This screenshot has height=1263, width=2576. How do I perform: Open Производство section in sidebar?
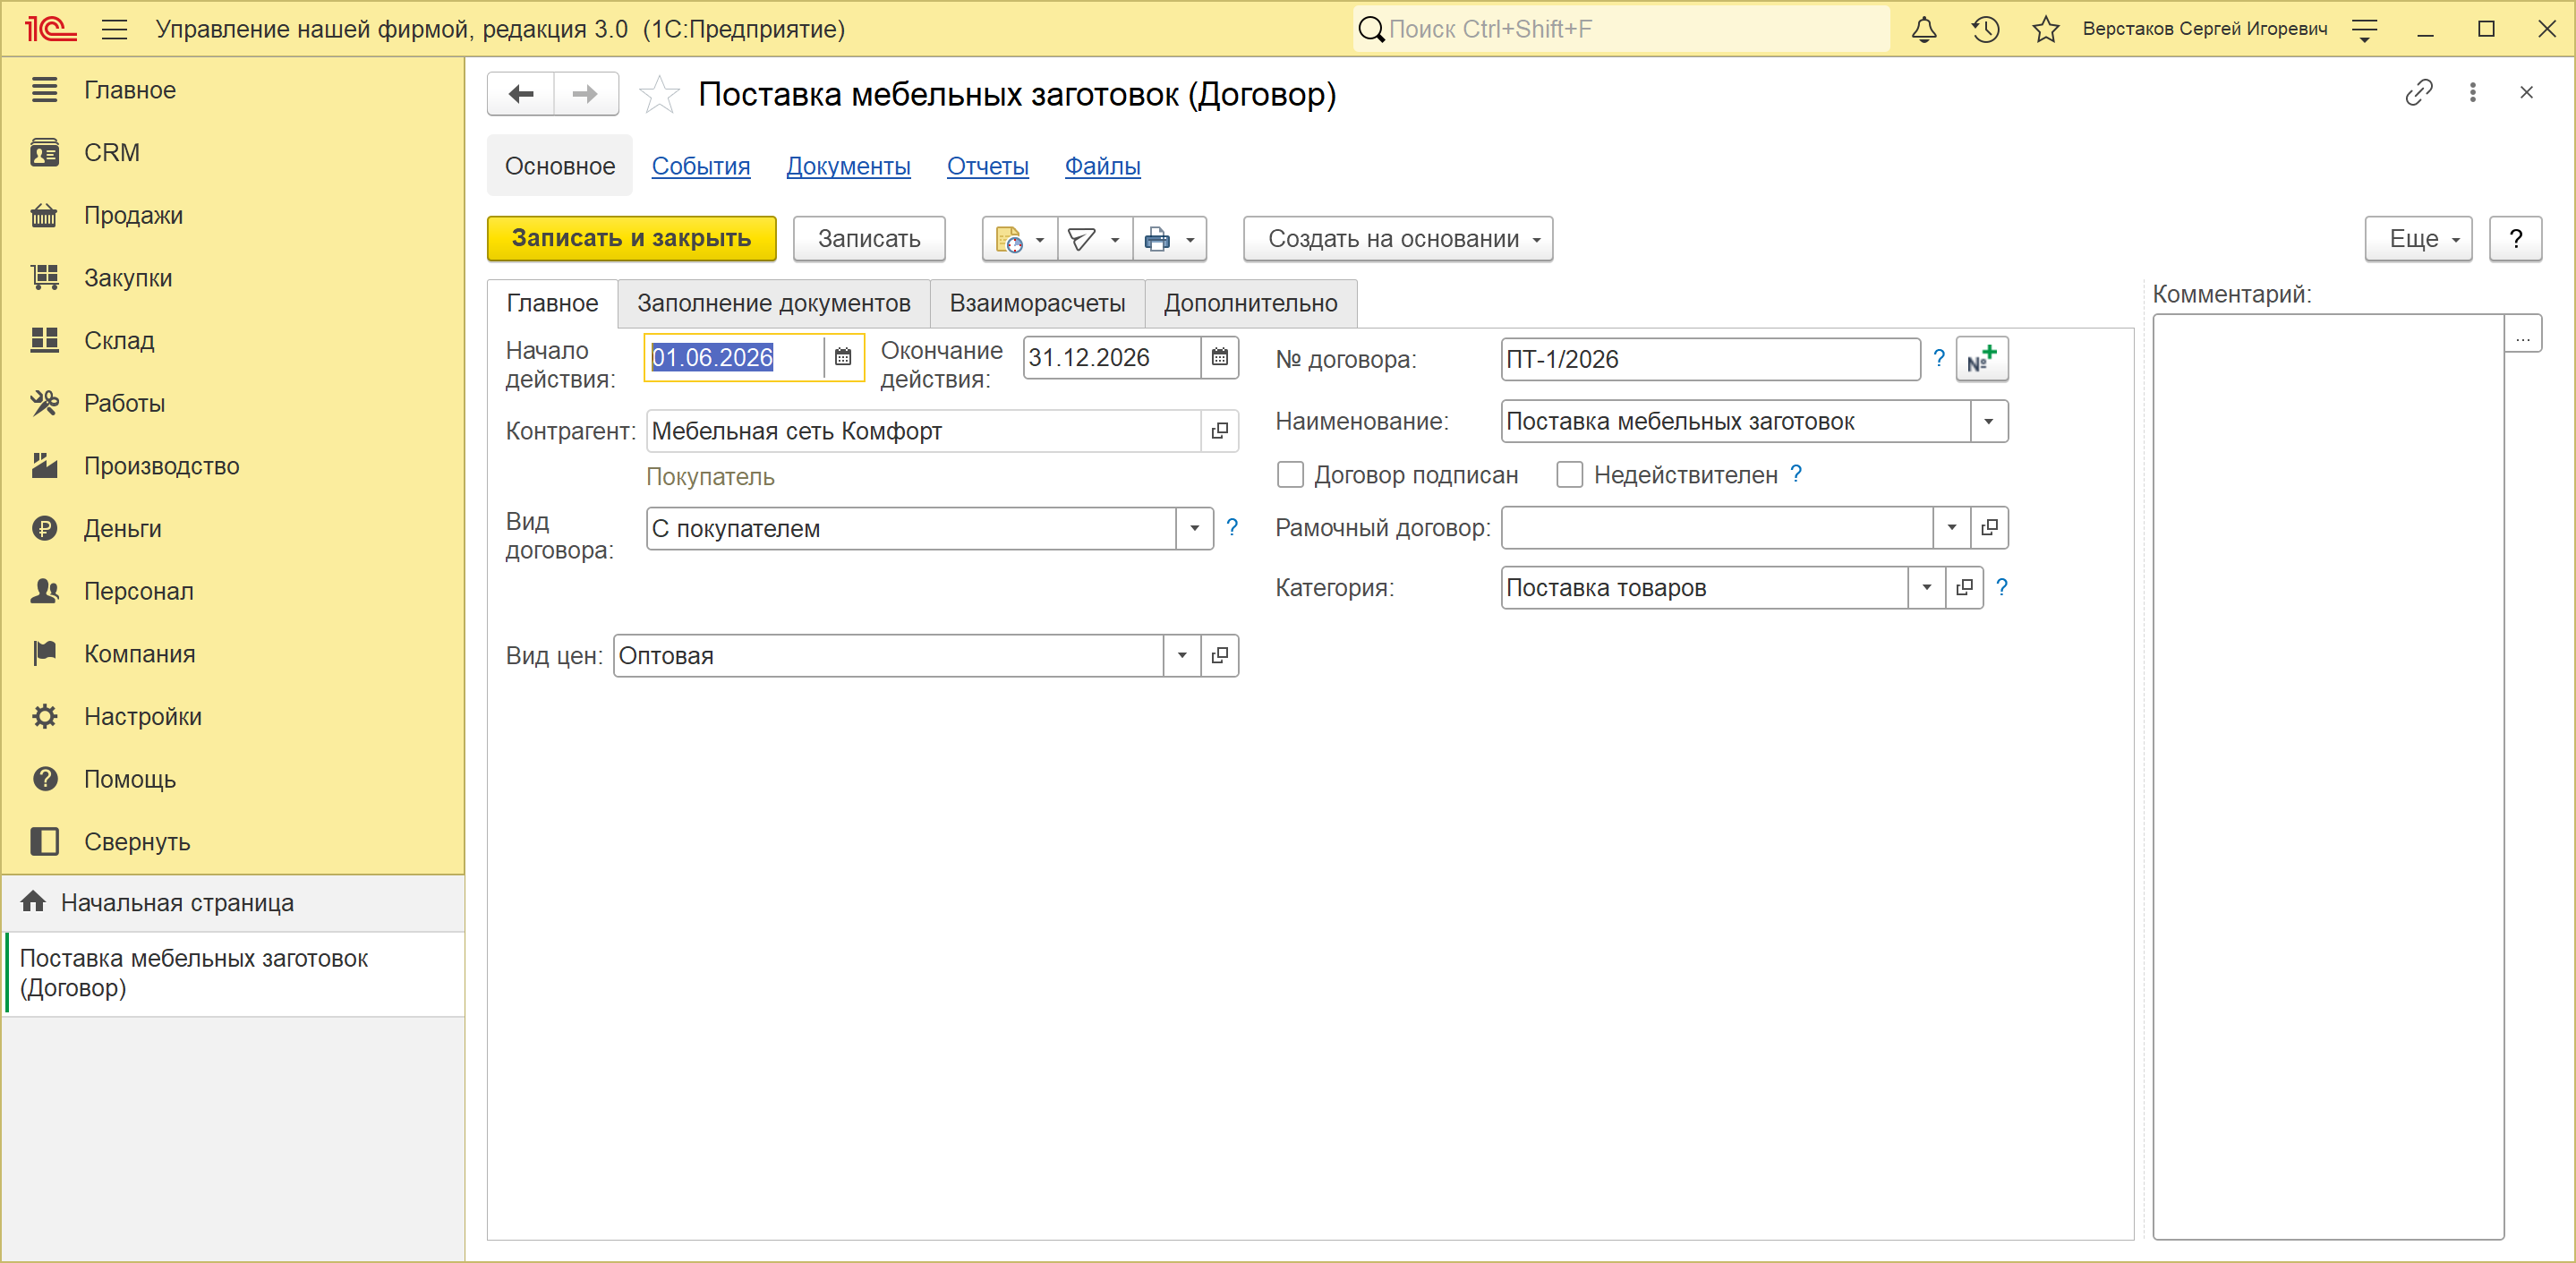point(161,466)
